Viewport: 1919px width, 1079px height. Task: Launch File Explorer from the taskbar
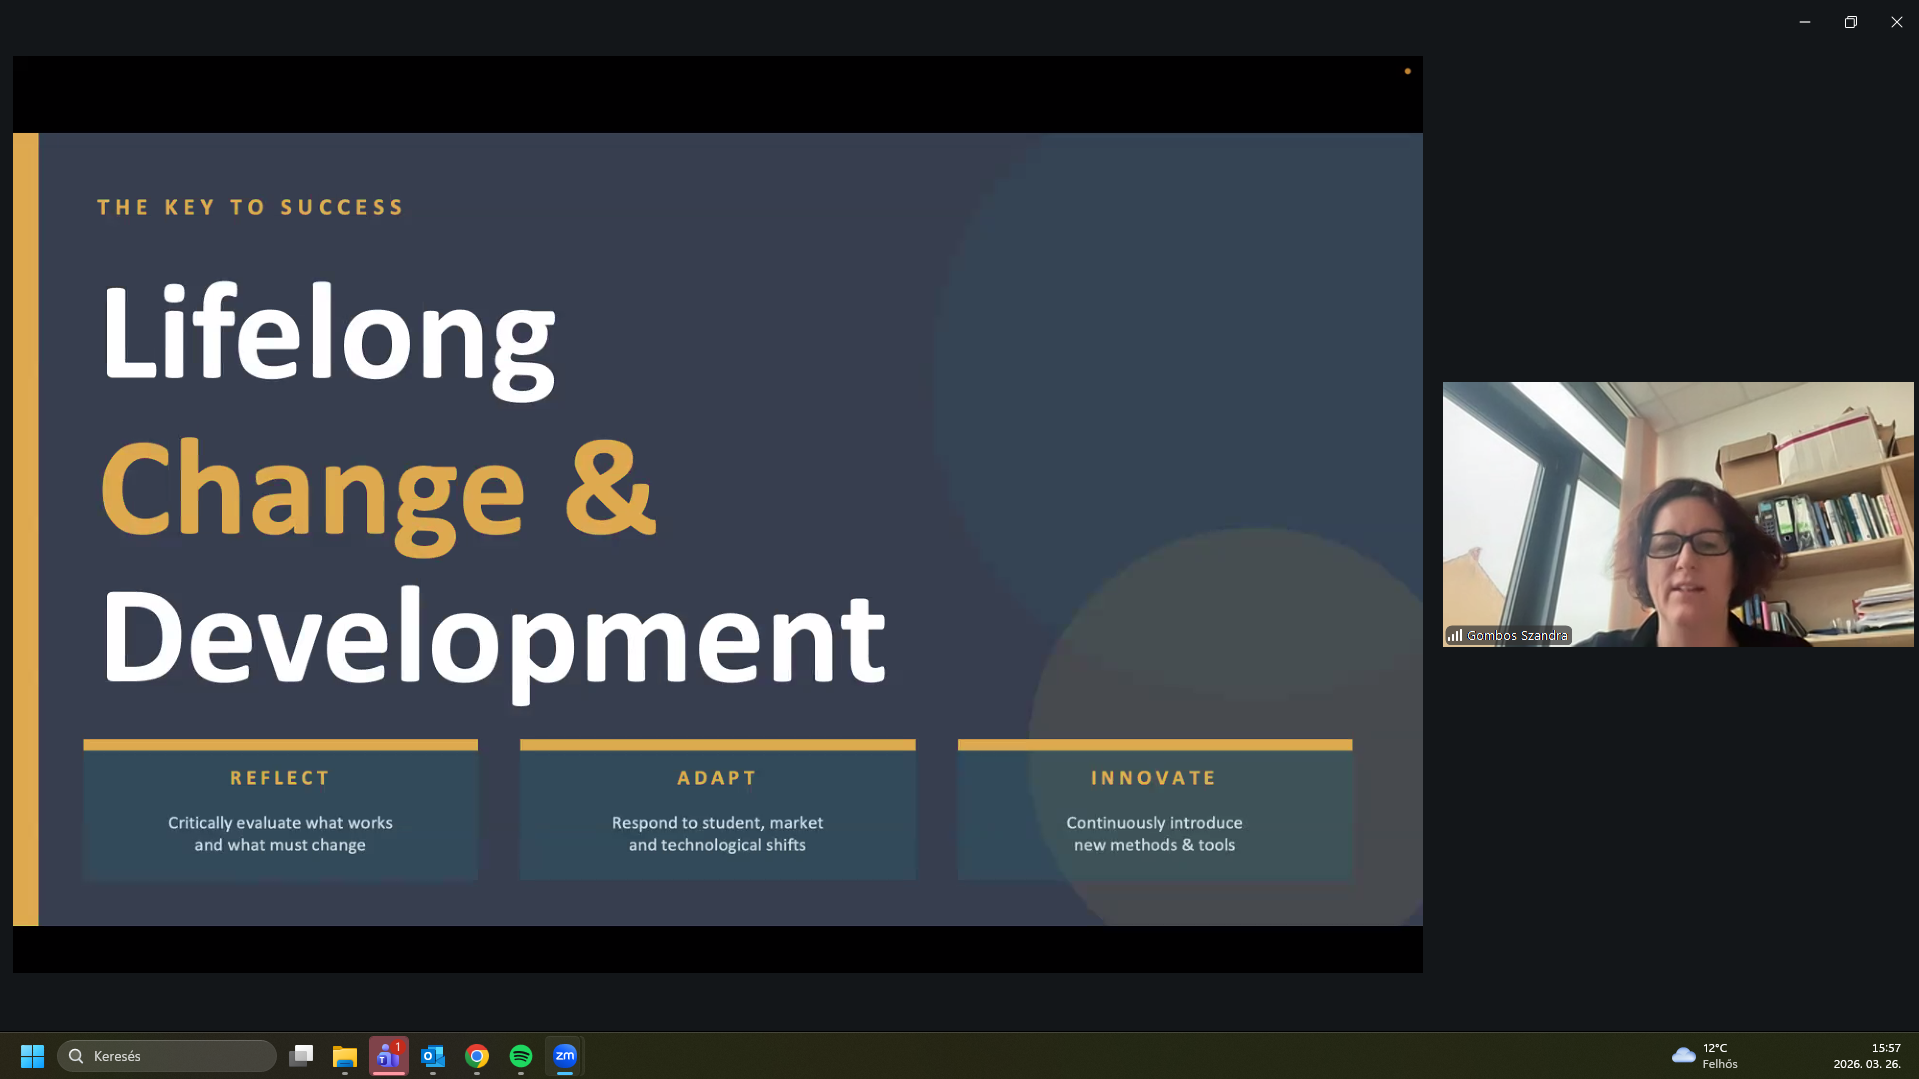(x=345, y=1056)
